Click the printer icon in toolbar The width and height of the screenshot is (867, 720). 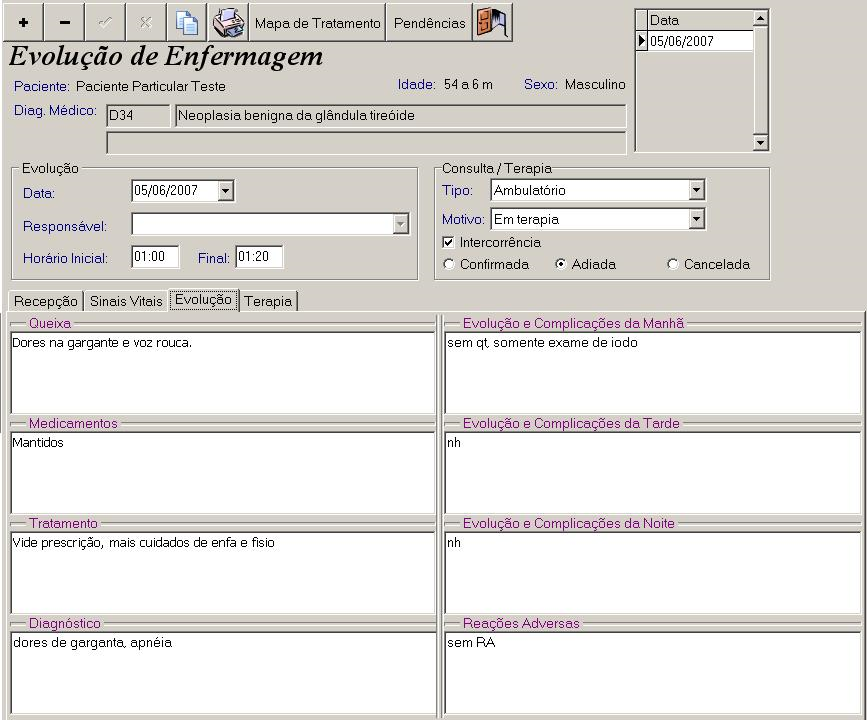pyautogui.click(x=228, y=22)
